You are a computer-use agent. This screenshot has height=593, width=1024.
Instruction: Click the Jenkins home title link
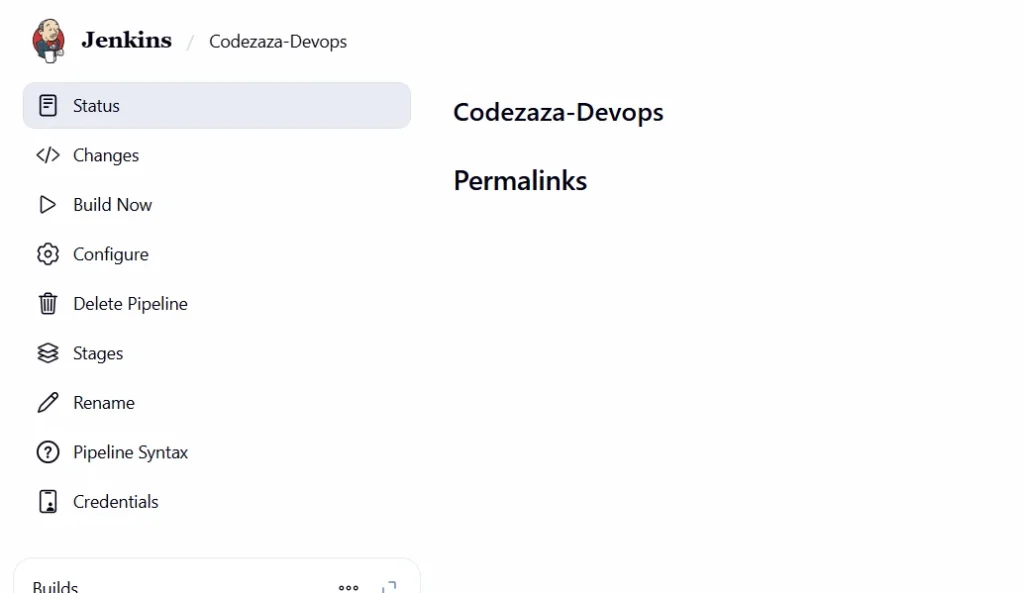[126, 41]
